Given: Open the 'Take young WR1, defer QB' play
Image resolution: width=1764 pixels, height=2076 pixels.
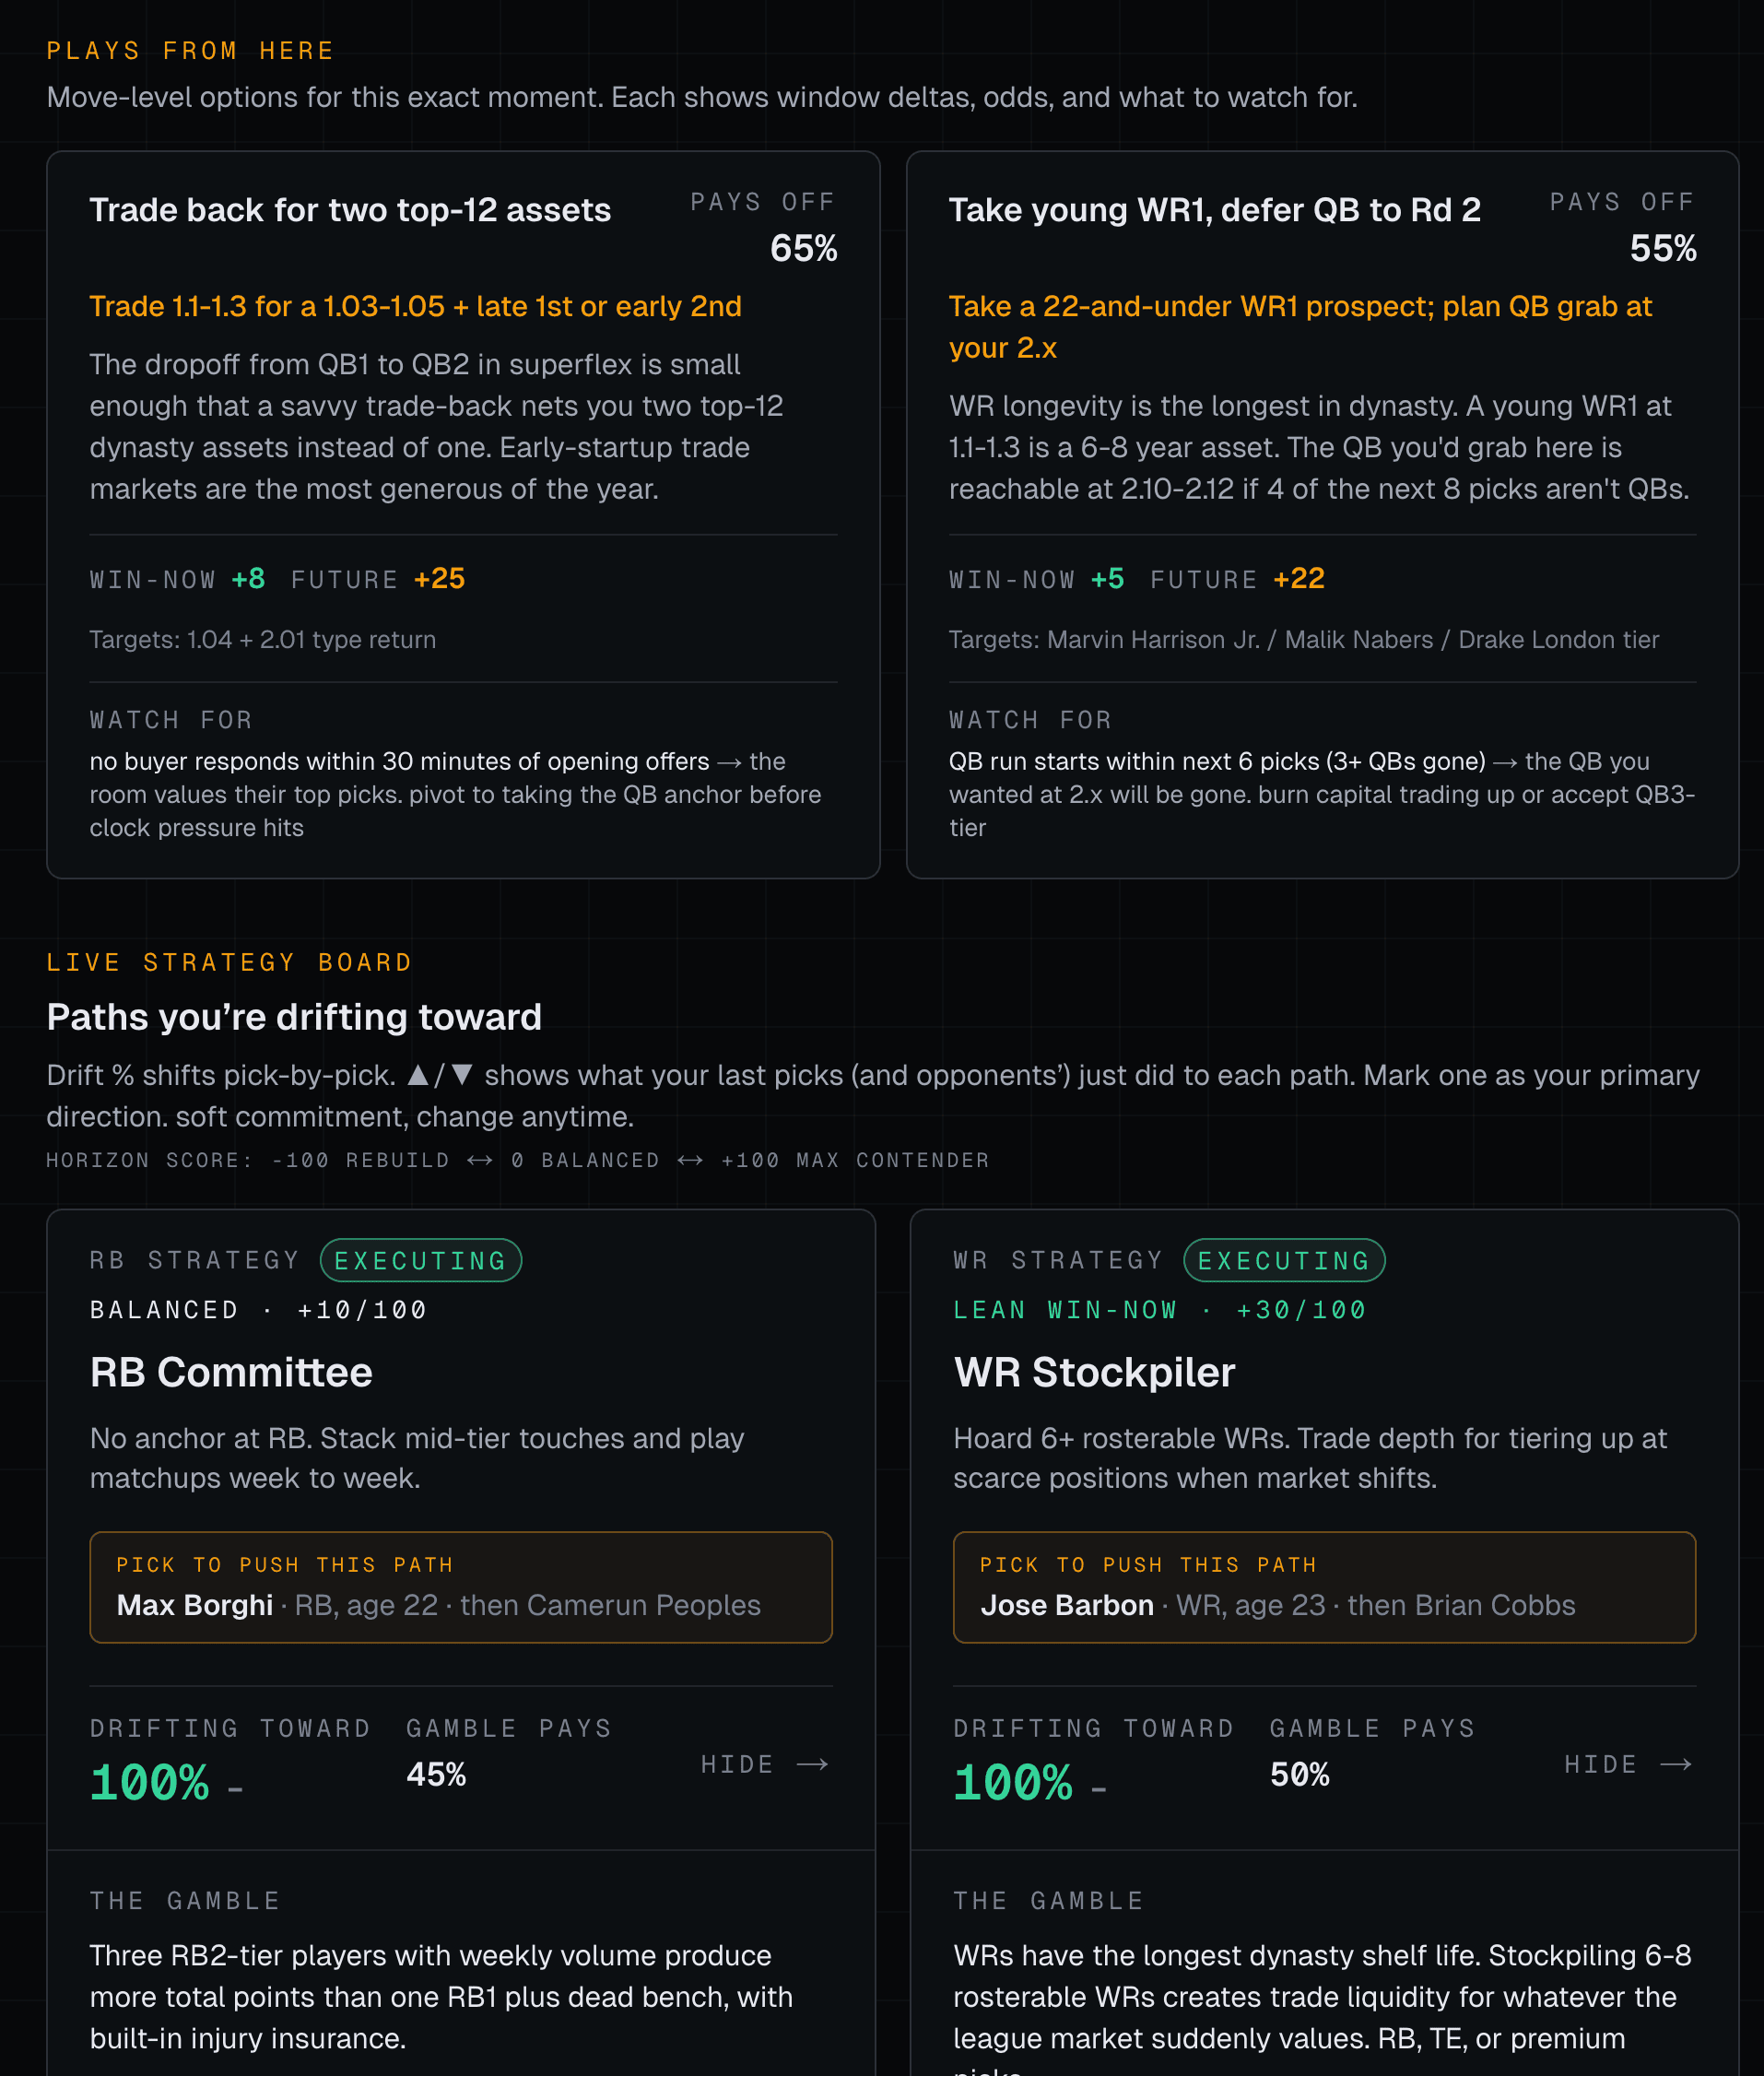Looking at the screenshot, I should pyautogui.click(x=1214, y=210).
